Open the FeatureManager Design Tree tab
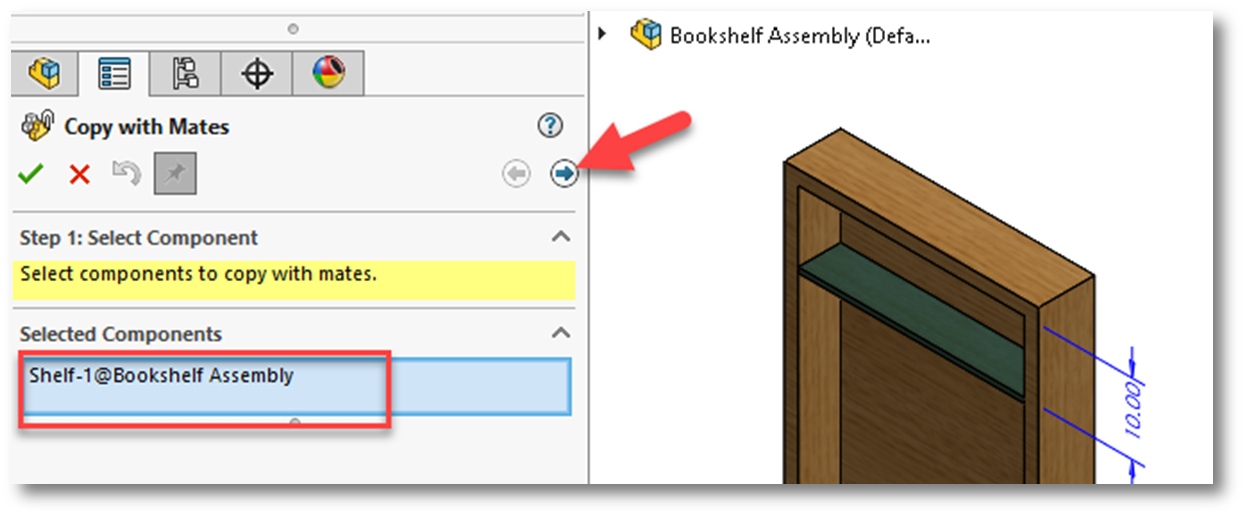This screenshot has height=516, width=1245. point(44,73)
